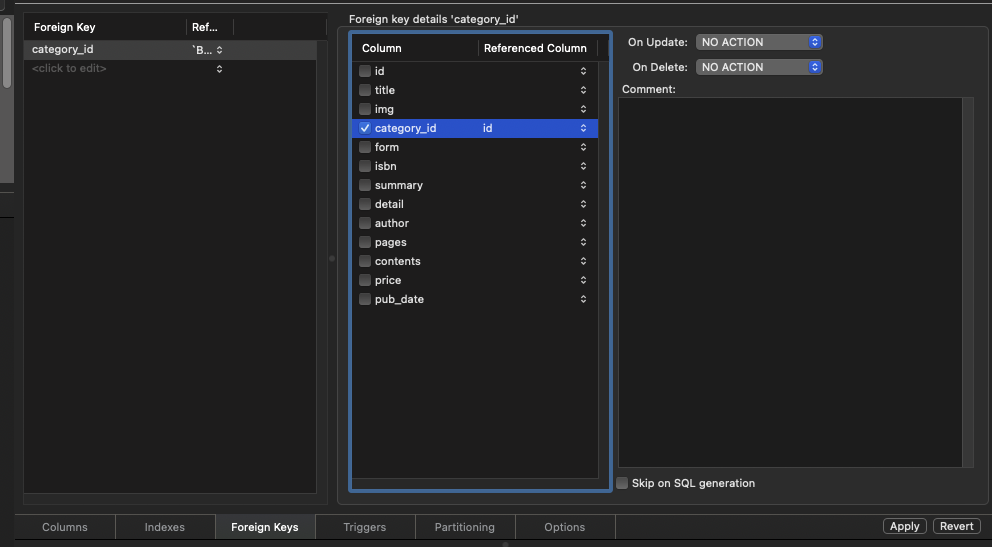This screenshot has width=992, height=547.
Task: Open the Partitioning tab
Action: tap(464, 527)
